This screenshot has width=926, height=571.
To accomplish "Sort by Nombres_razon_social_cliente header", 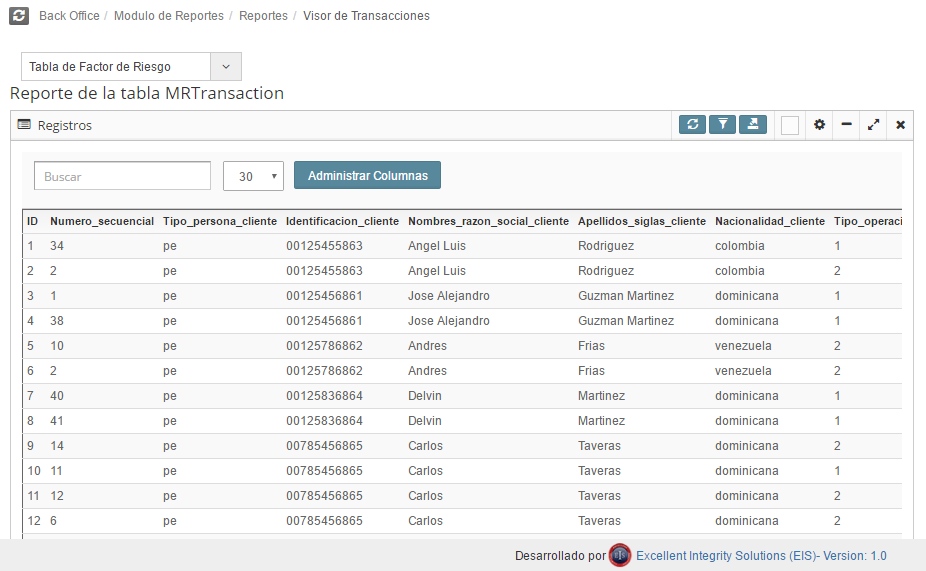I will click(x=488, y=221).
